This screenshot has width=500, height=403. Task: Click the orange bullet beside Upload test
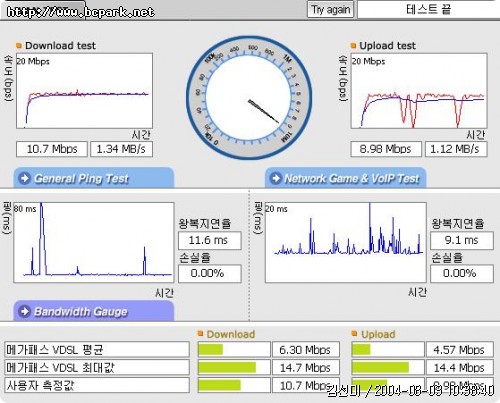(x=353, y=45)
